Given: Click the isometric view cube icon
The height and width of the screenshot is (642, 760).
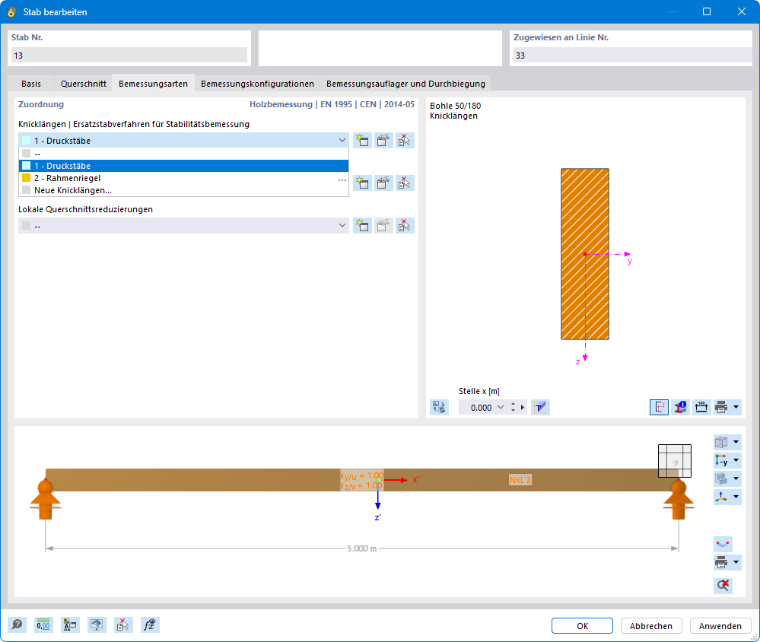Looking at the screenshot, I should pyautogui.click(x=721, y=442).
